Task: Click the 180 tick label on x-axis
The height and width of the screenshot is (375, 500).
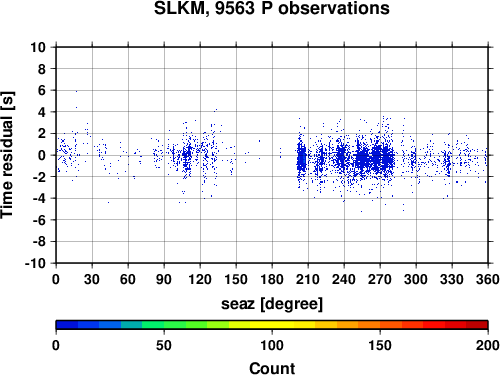Action: pyautogui.click(x=272, y=279)
